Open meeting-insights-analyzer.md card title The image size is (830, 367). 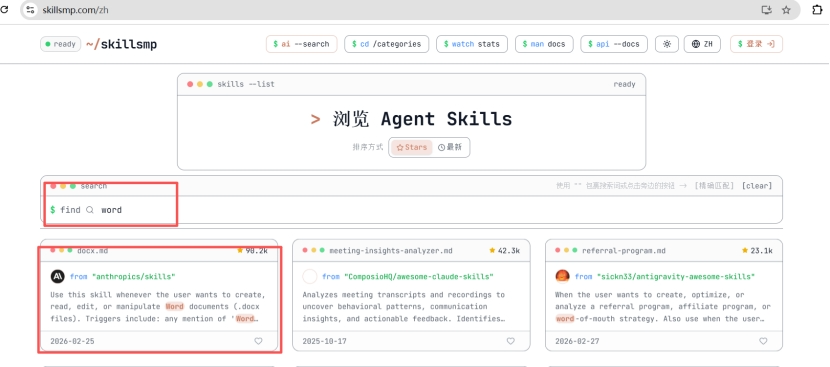391,250
